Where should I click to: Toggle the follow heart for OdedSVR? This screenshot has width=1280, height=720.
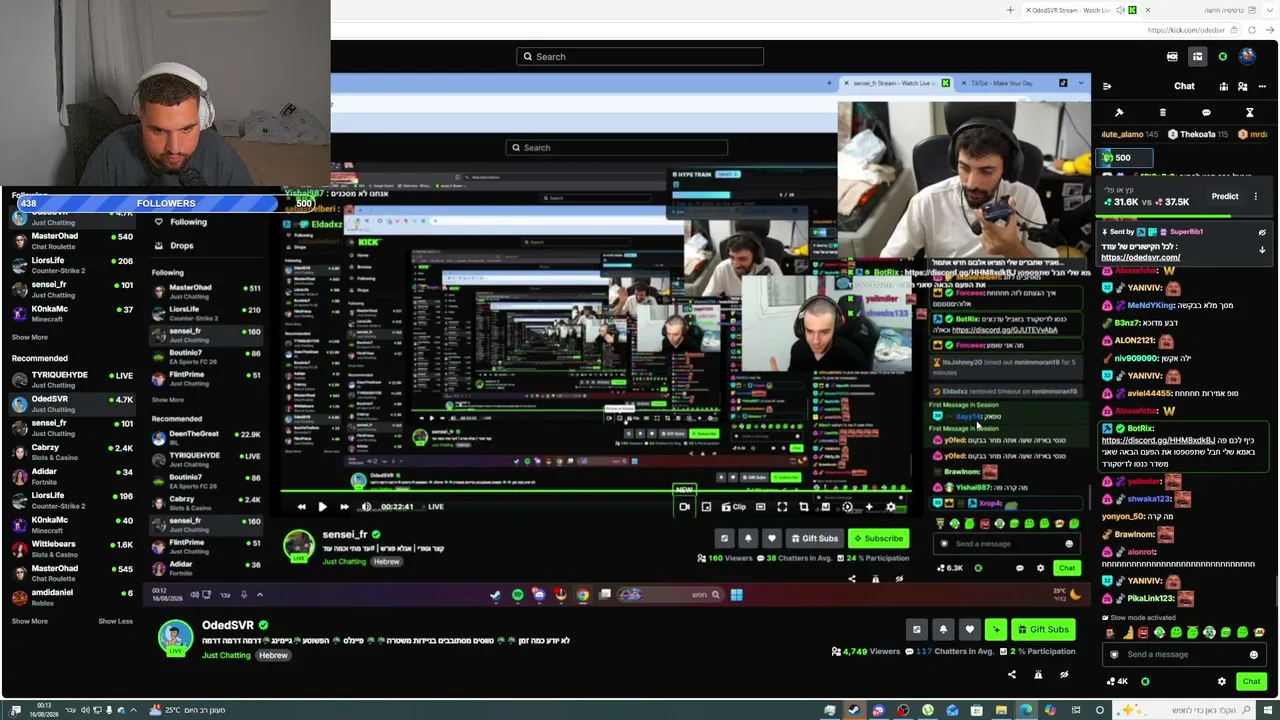(x=969, y=629)
